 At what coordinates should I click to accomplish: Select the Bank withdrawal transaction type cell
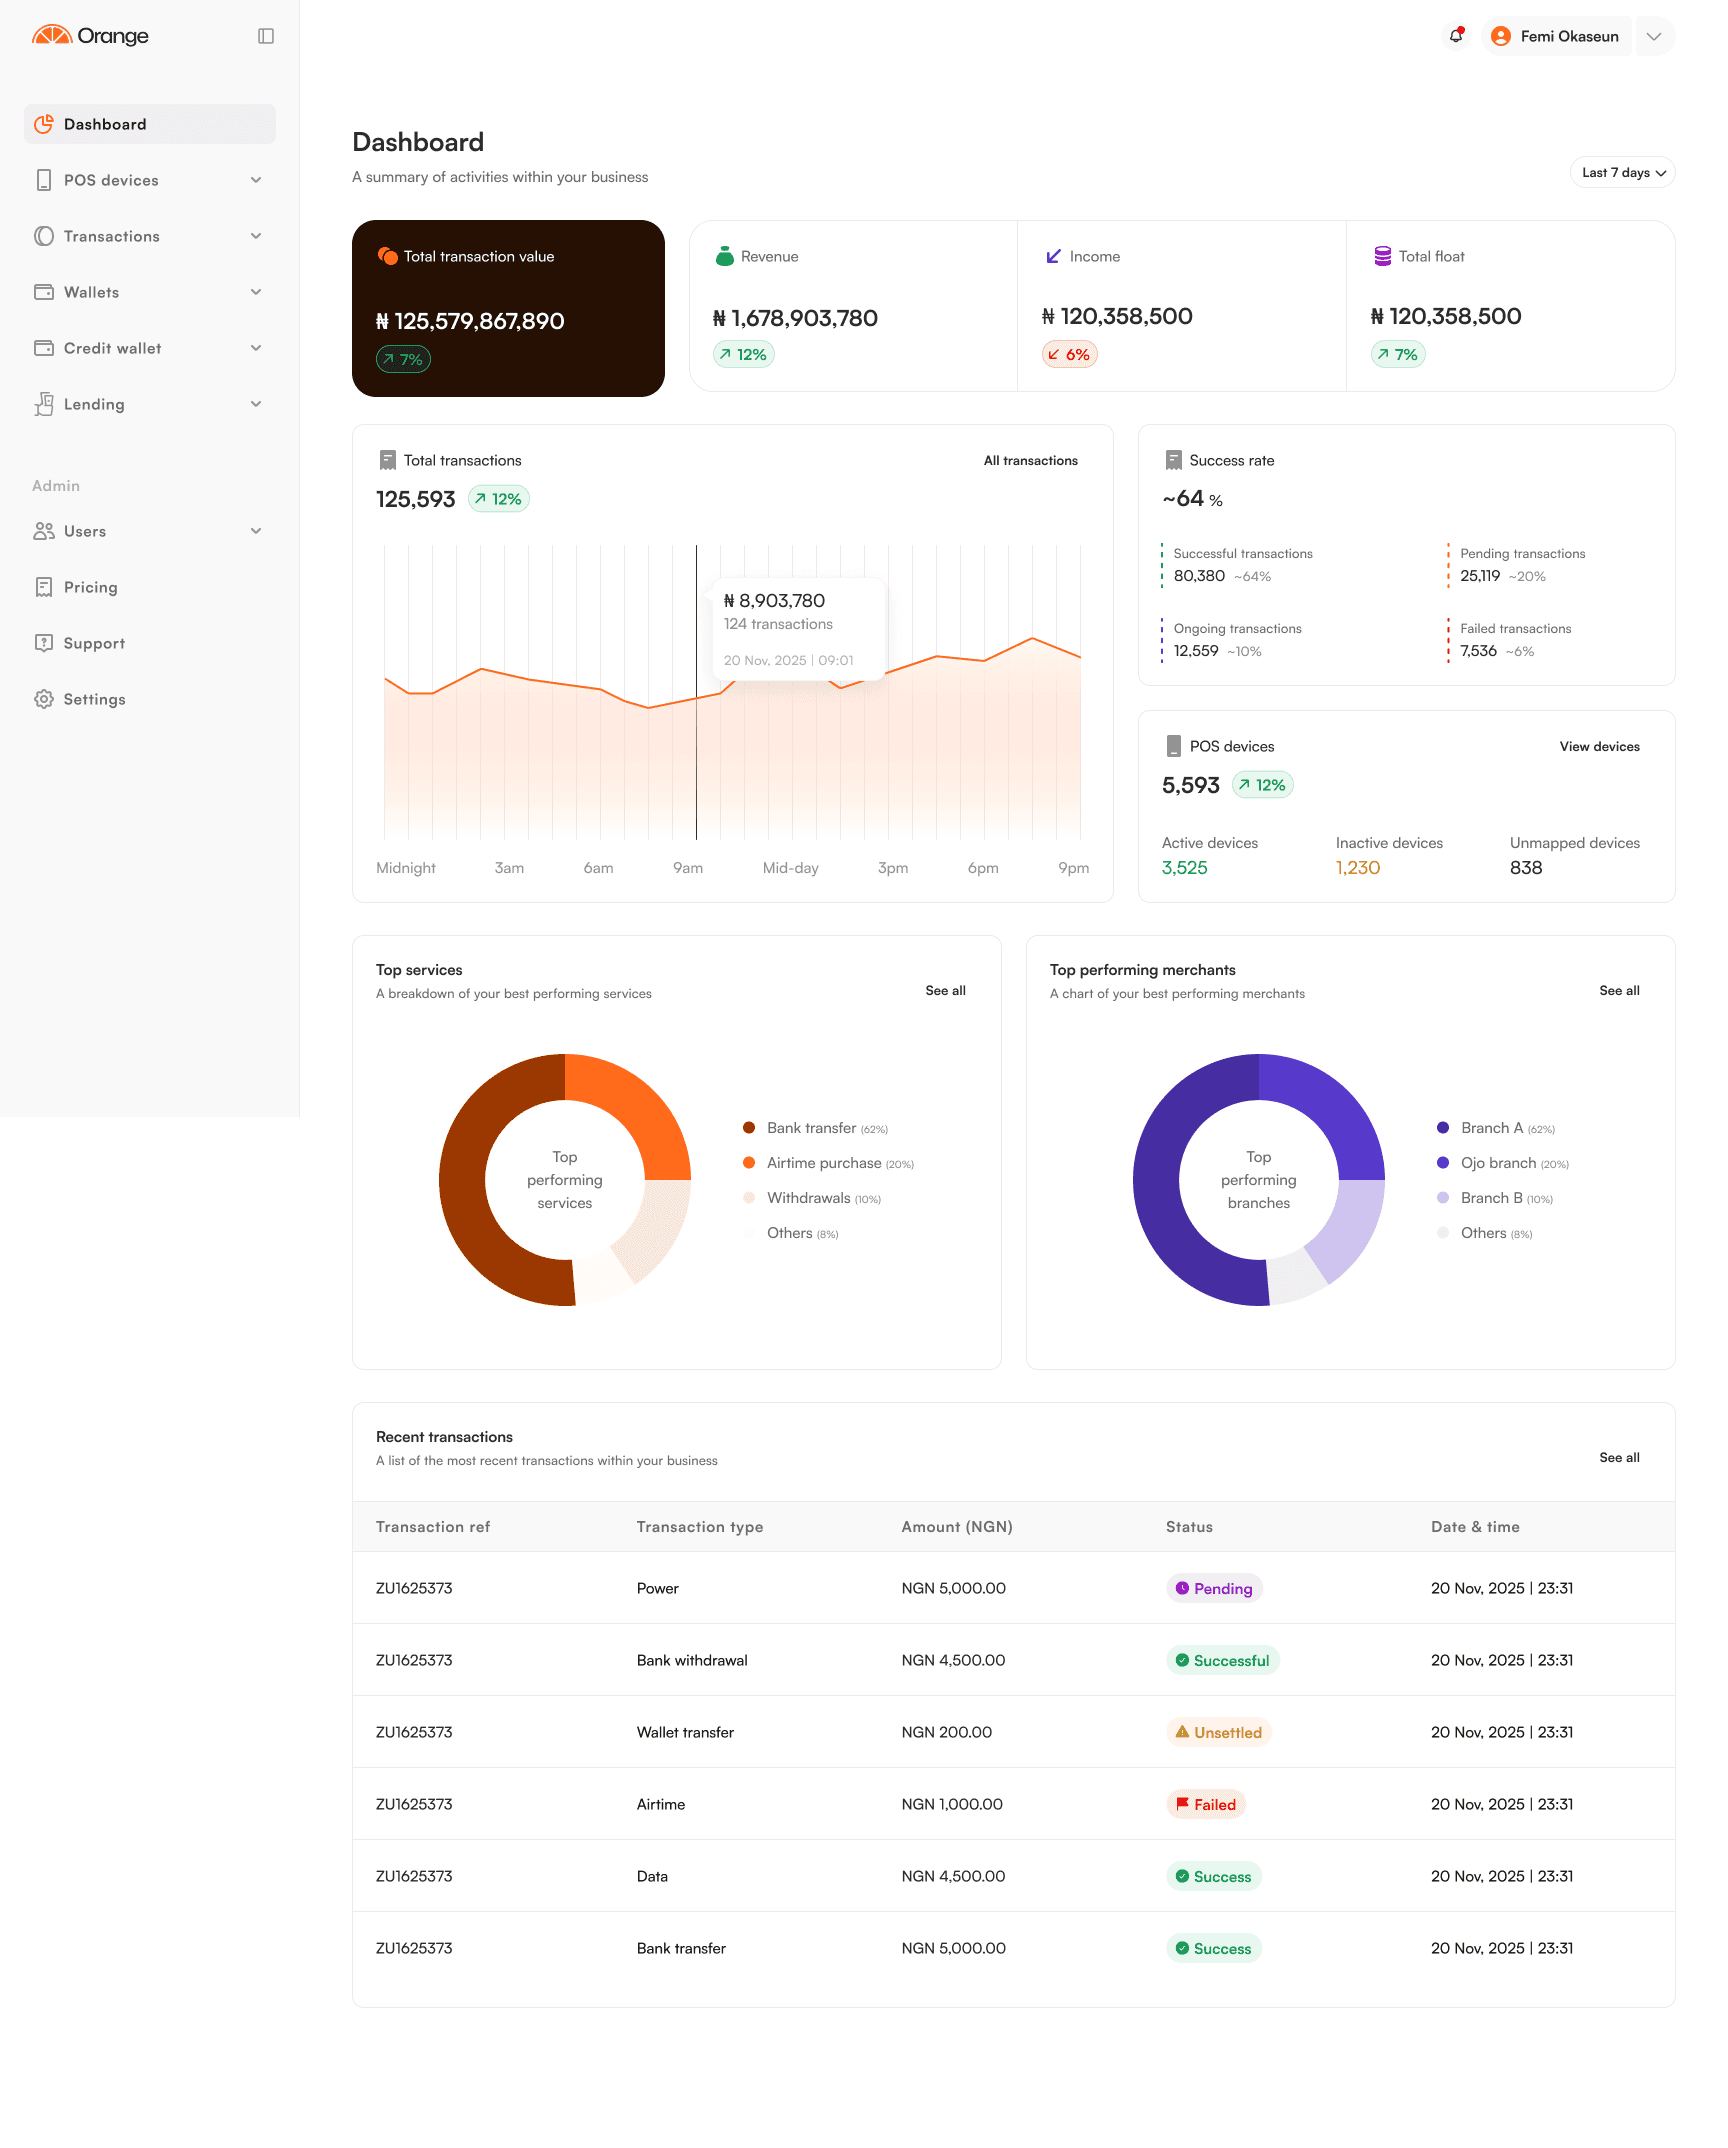[x=692, y=1660]
